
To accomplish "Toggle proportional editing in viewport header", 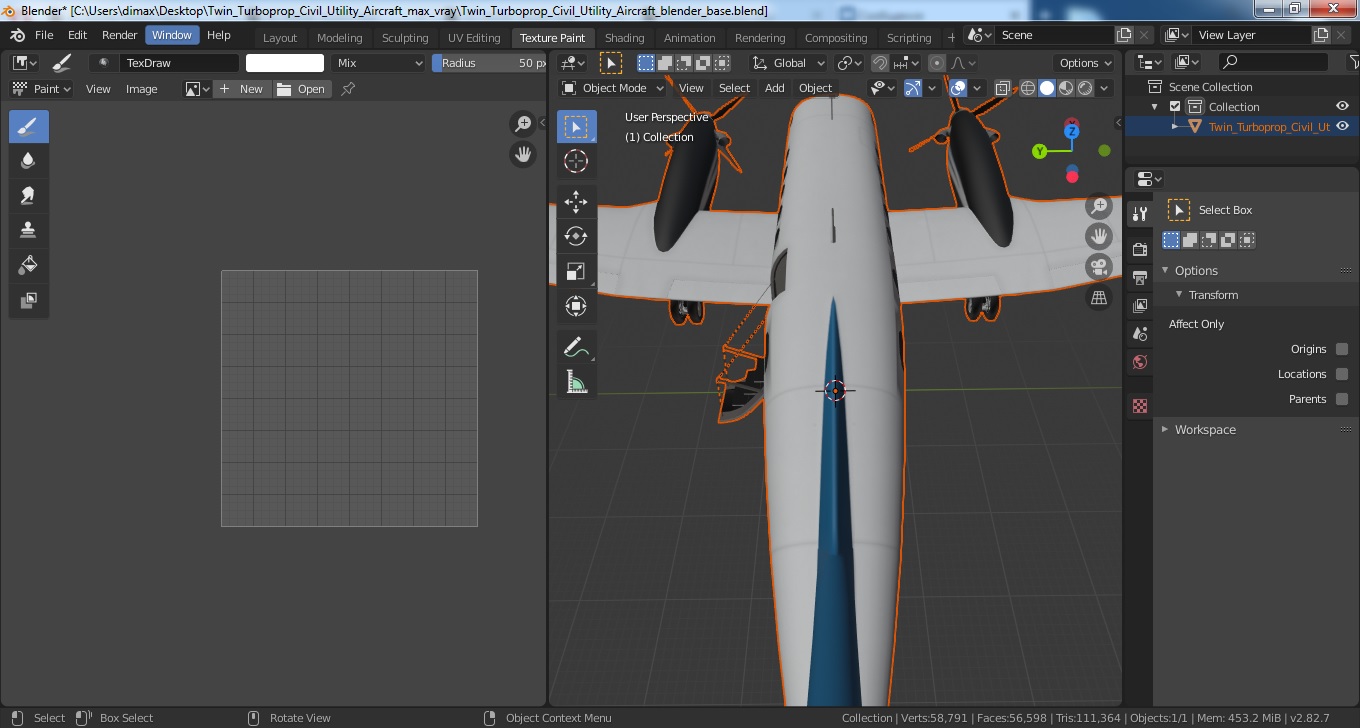I will coord(937,63).
